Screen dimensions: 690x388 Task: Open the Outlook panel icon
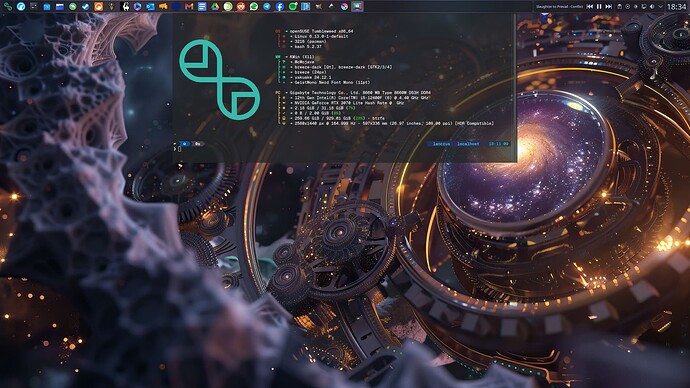(150, 6)
